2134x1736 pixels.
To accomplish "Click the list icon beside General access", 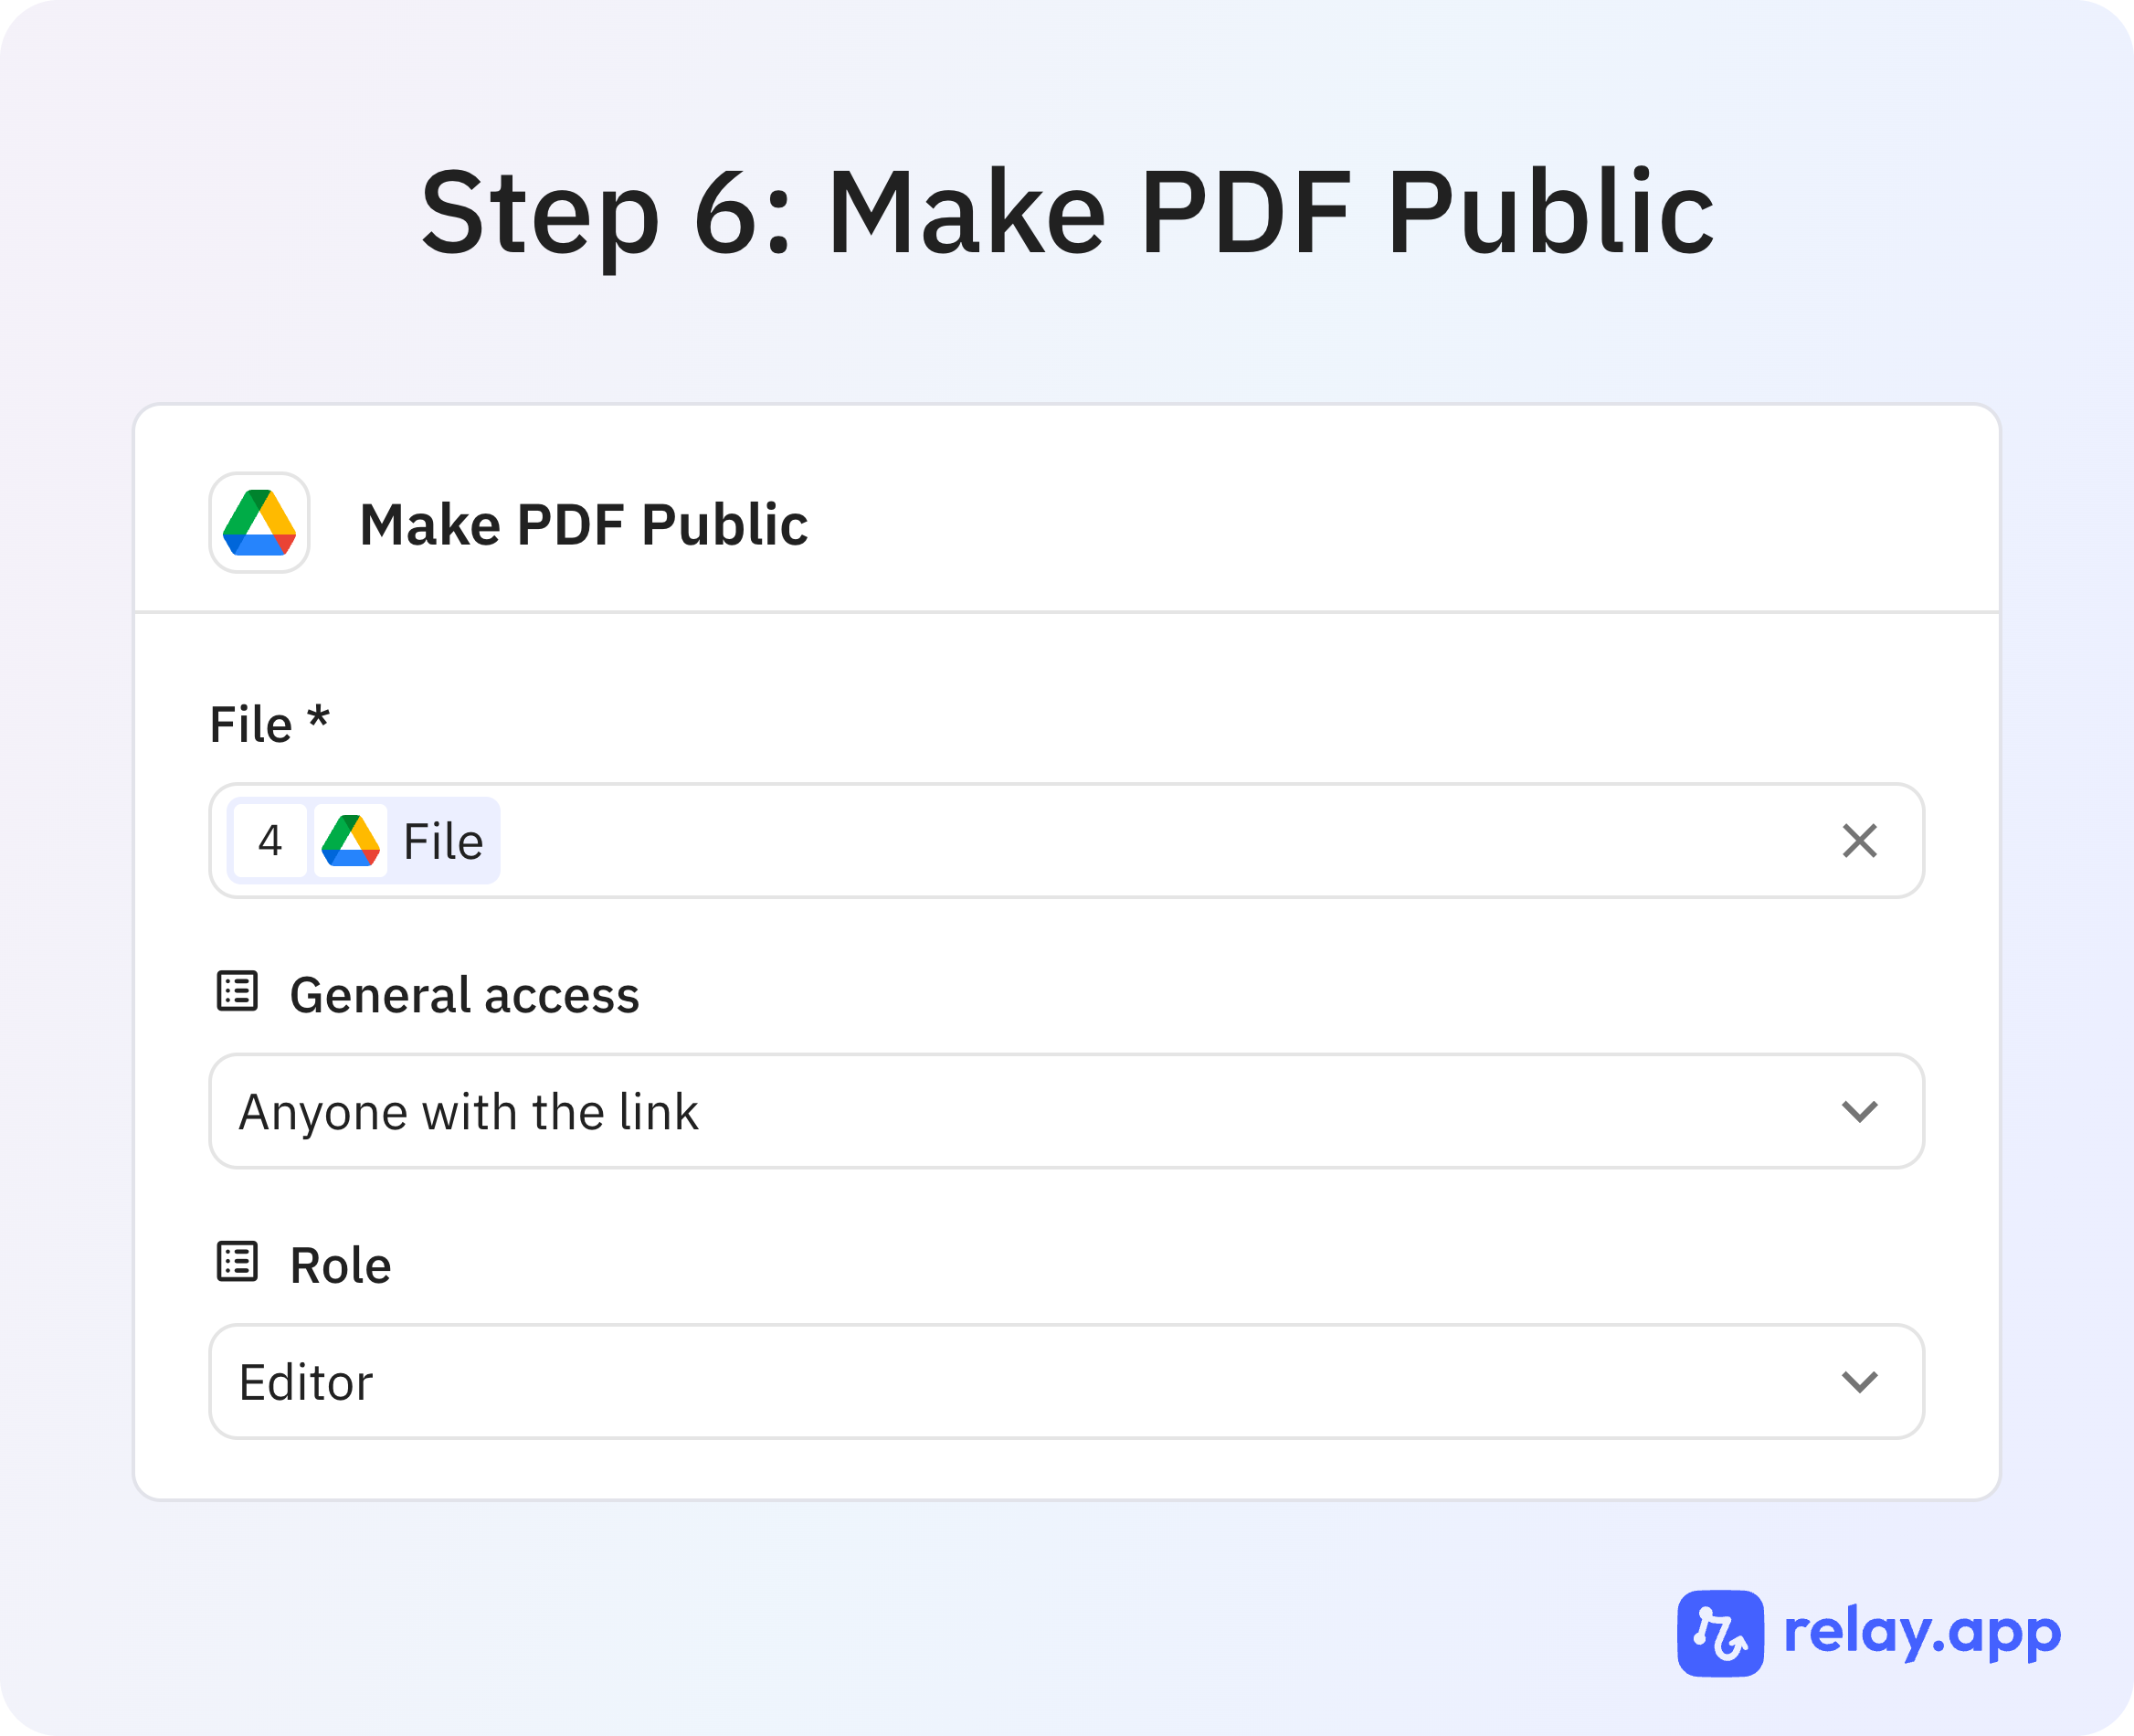I will [x=237, y=991].
